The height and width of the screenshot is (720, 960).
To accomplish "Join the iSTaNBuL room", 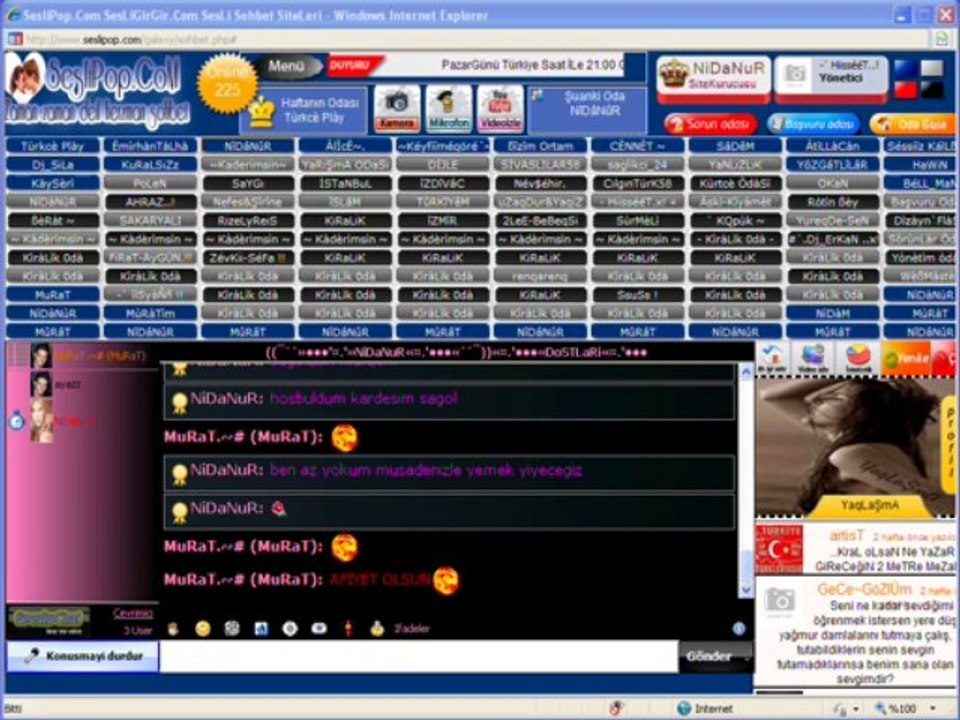I will pos(345,183).
